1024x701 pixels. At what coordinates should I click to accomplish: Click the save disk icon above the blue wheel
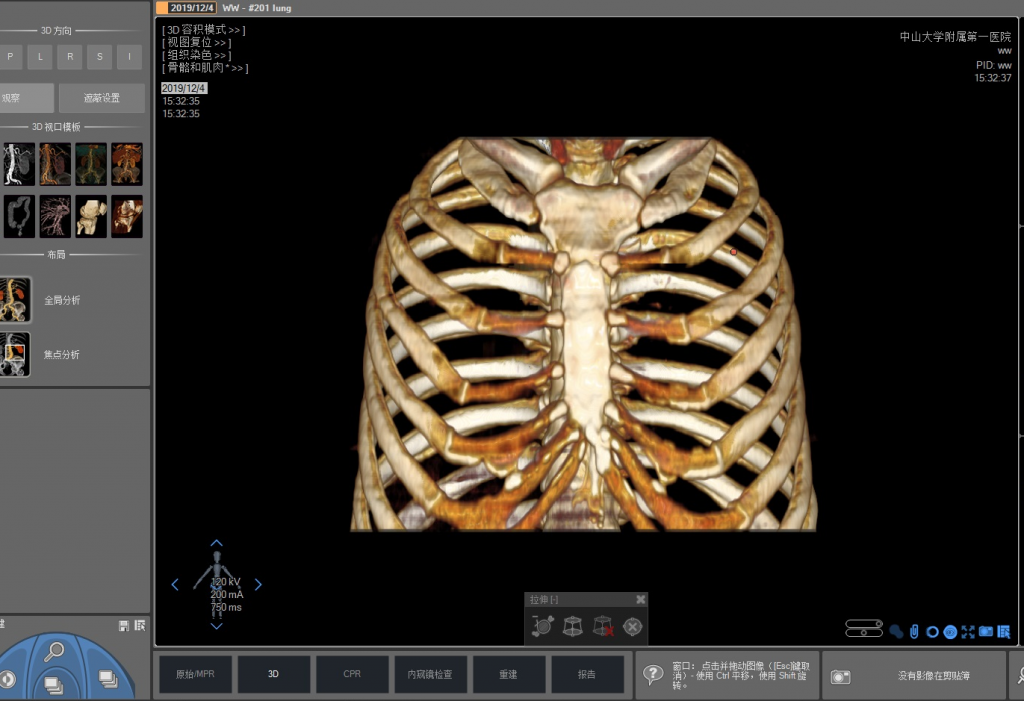tap(123, 625)
